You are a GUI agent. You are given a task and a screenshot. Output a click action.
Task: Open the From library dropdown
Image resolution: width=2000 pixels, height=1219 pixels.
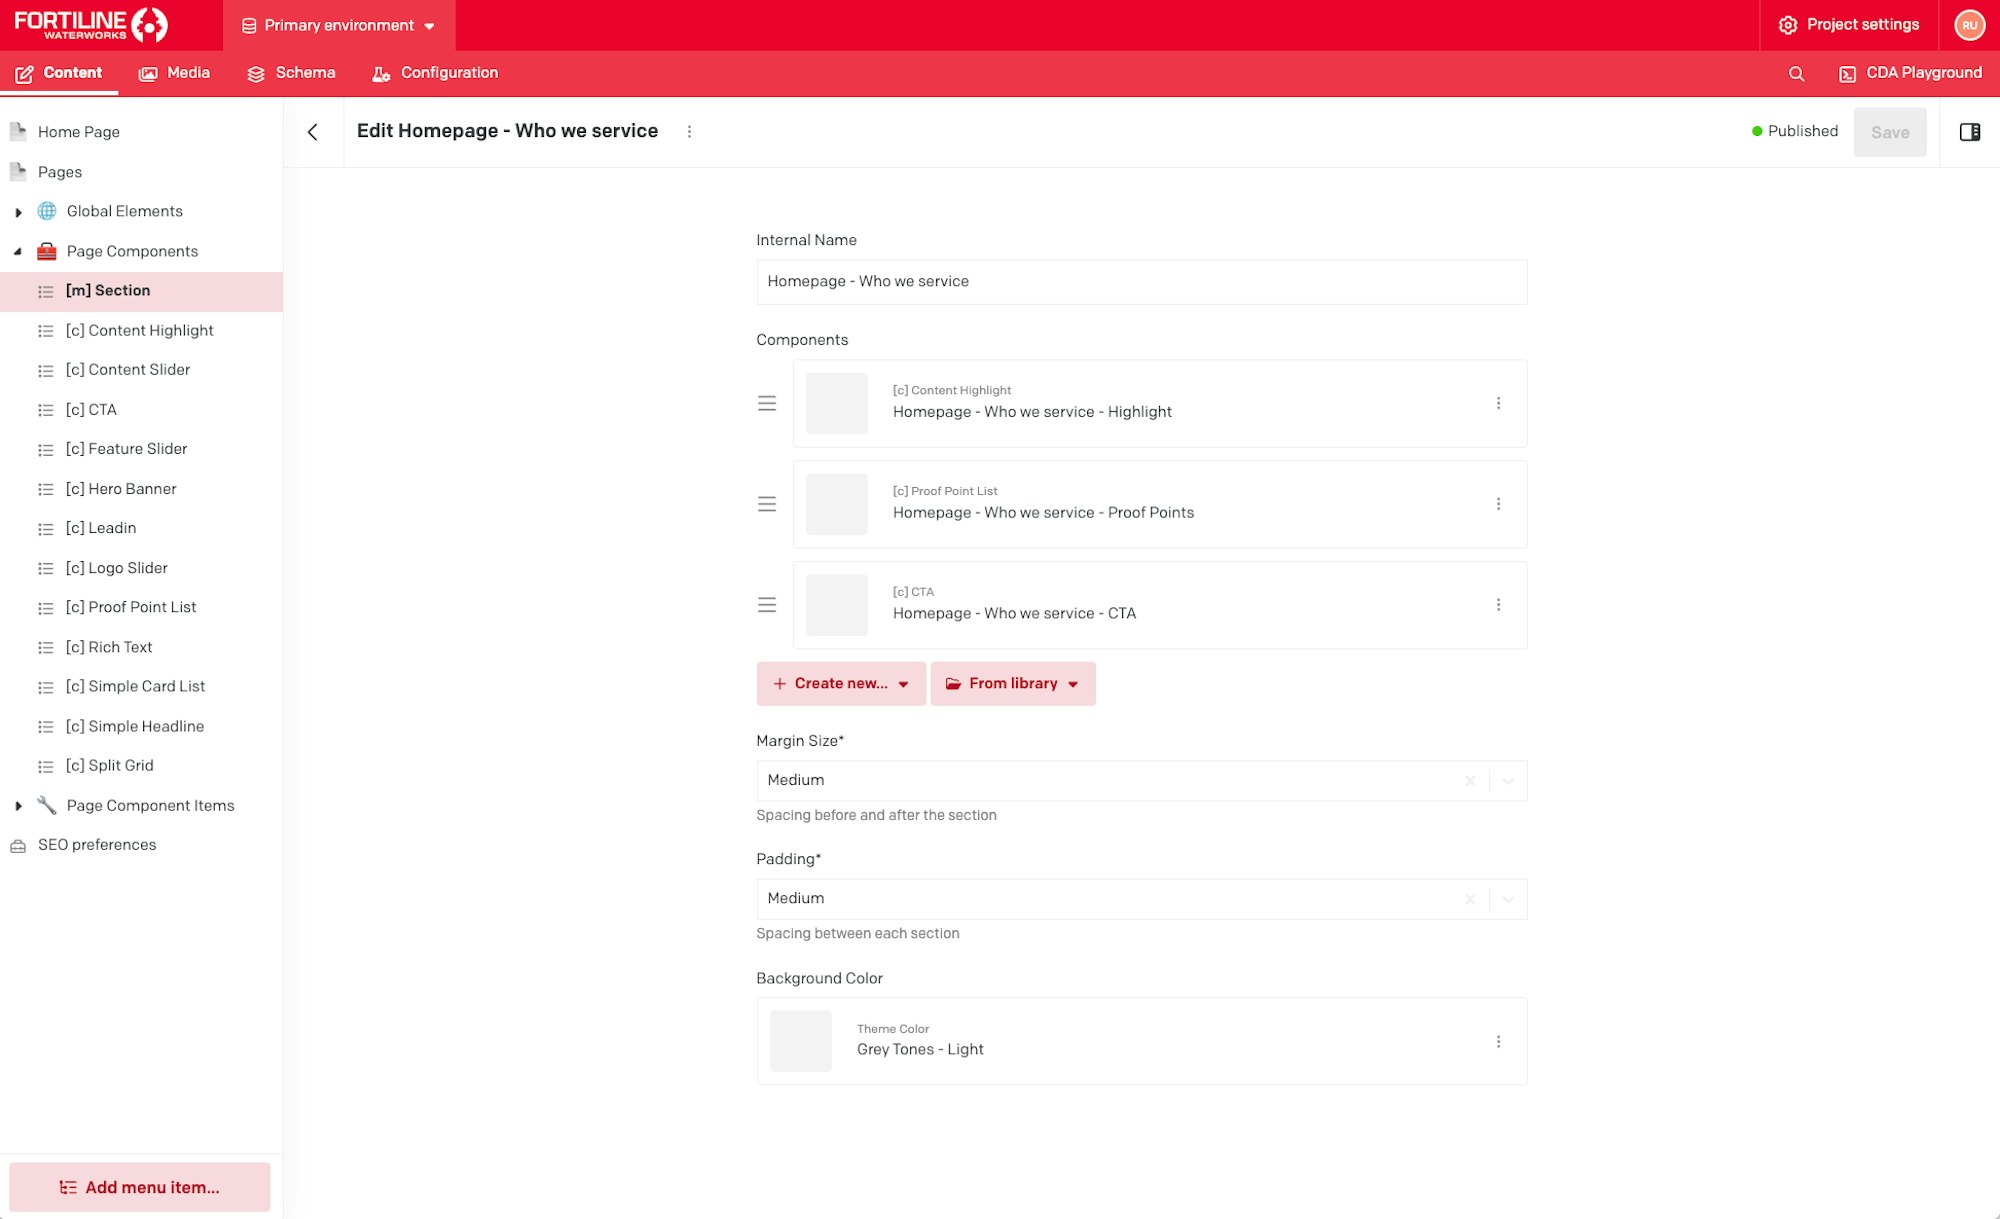(x=1013, y=684)
